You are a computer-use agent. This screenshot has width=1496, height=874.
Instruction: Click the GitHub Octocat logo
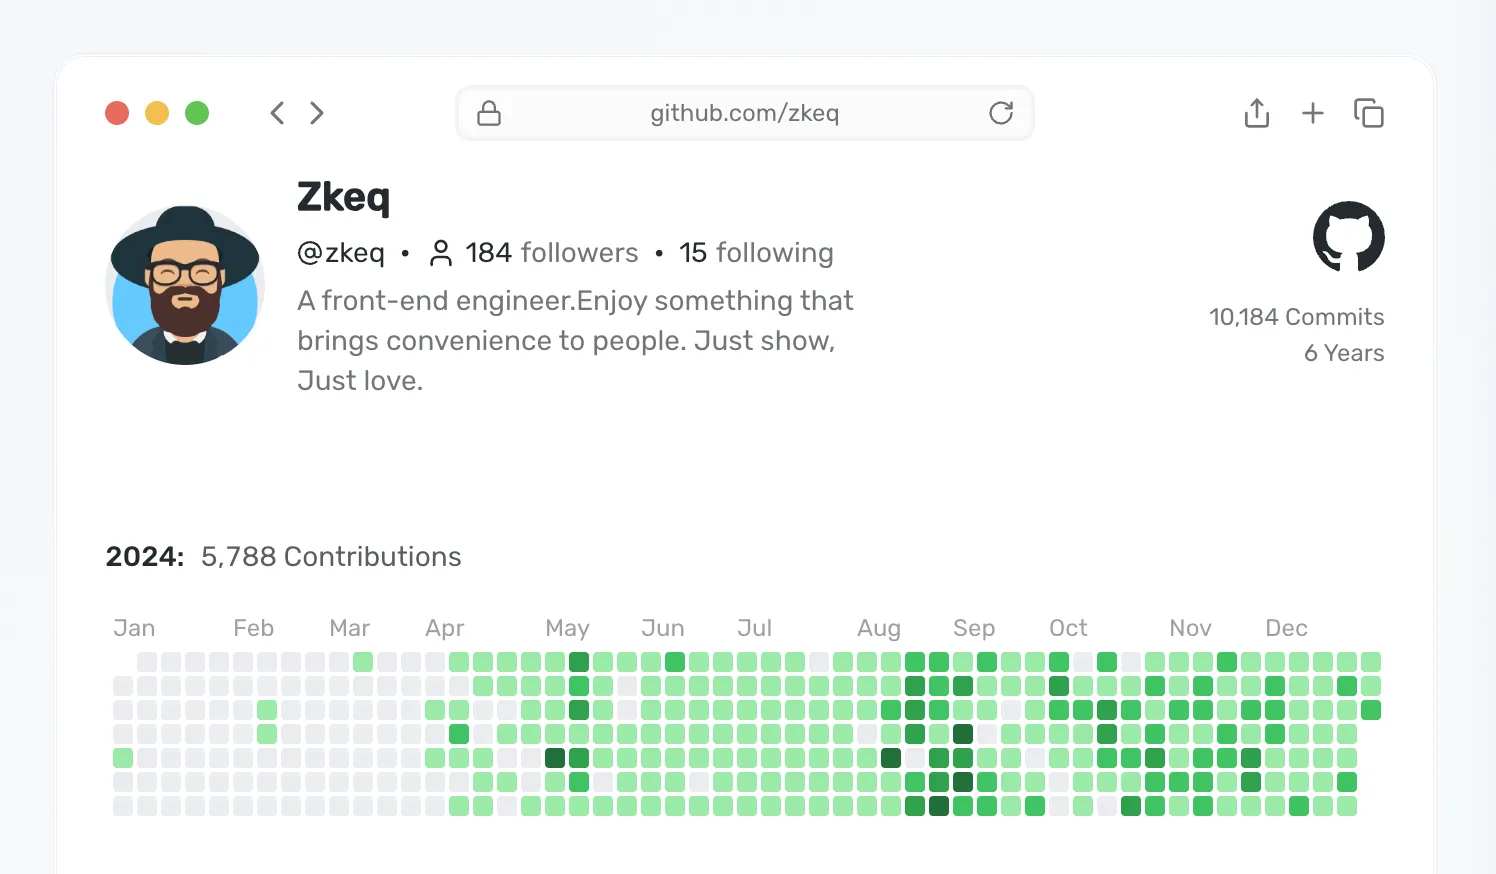[1349, 237]
